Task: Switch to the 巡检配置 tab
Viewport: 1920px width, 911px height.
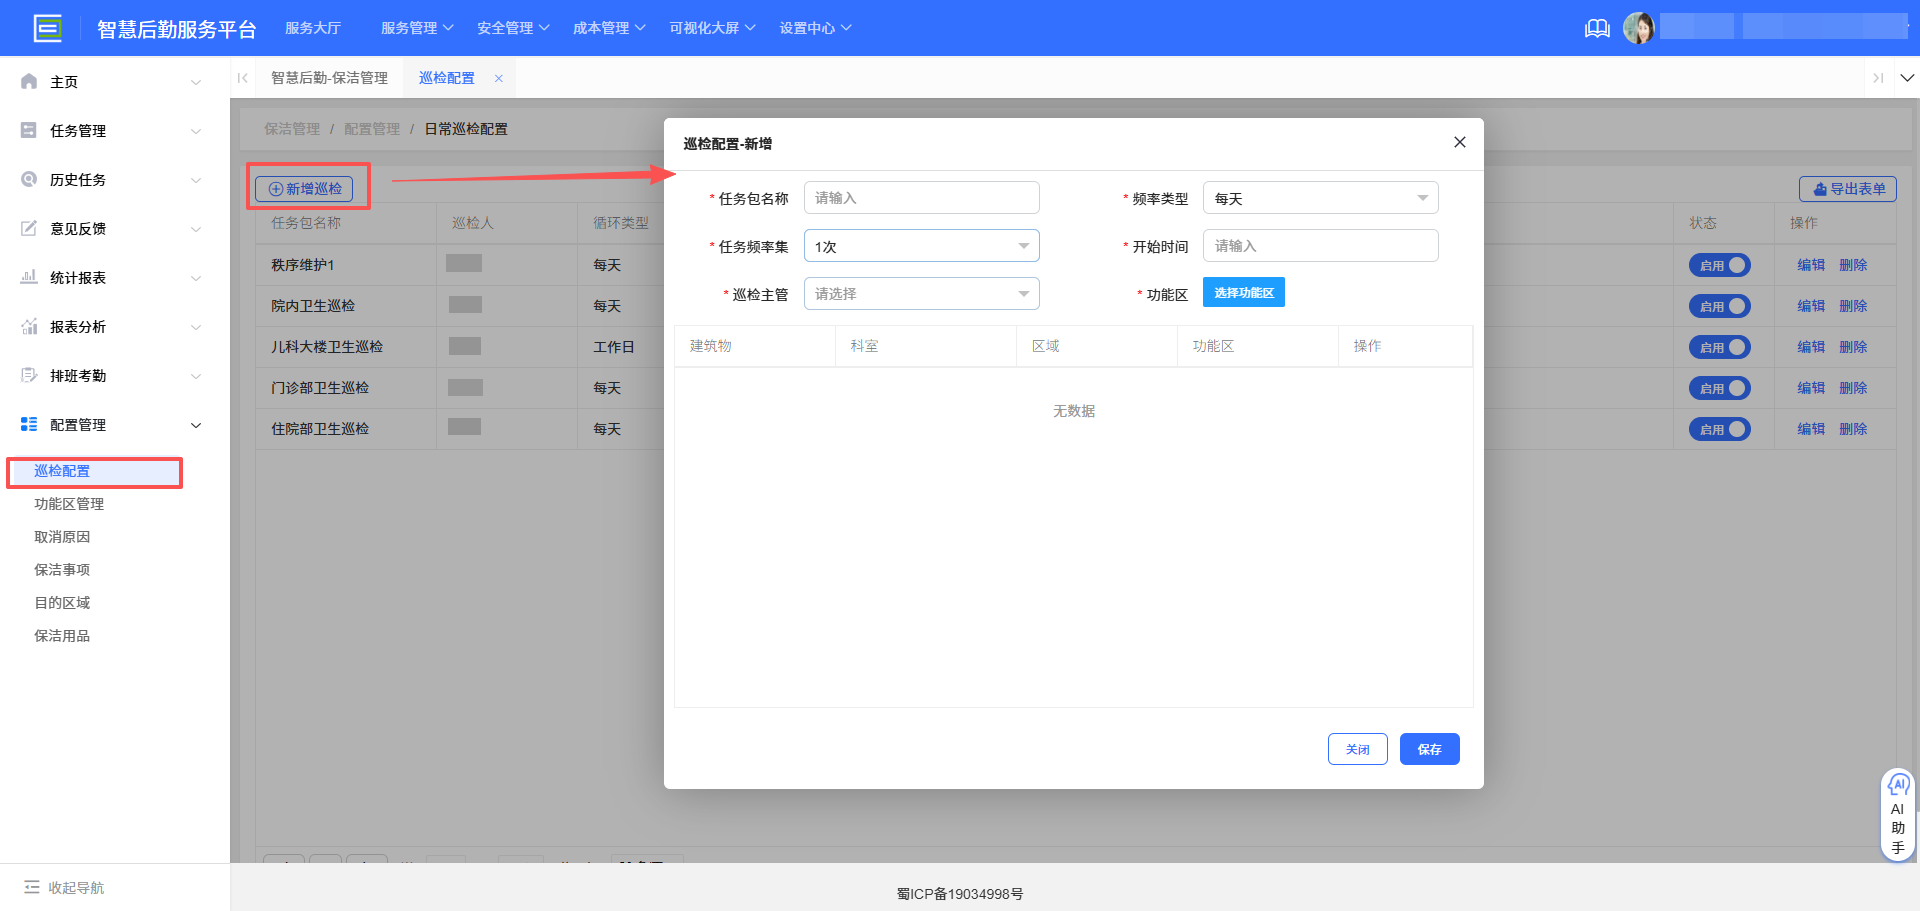Action: [447, 77]
